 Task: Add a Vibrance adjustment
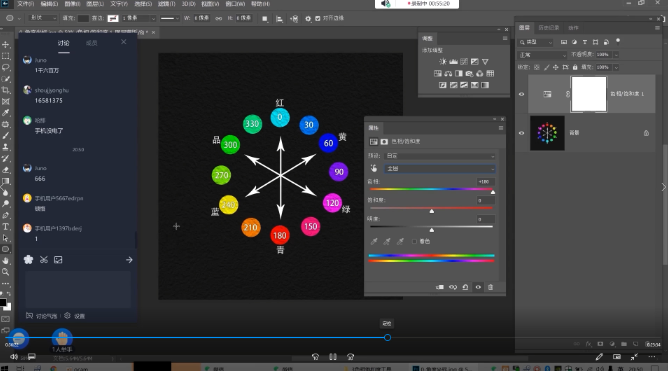click(x=485, y=62)
